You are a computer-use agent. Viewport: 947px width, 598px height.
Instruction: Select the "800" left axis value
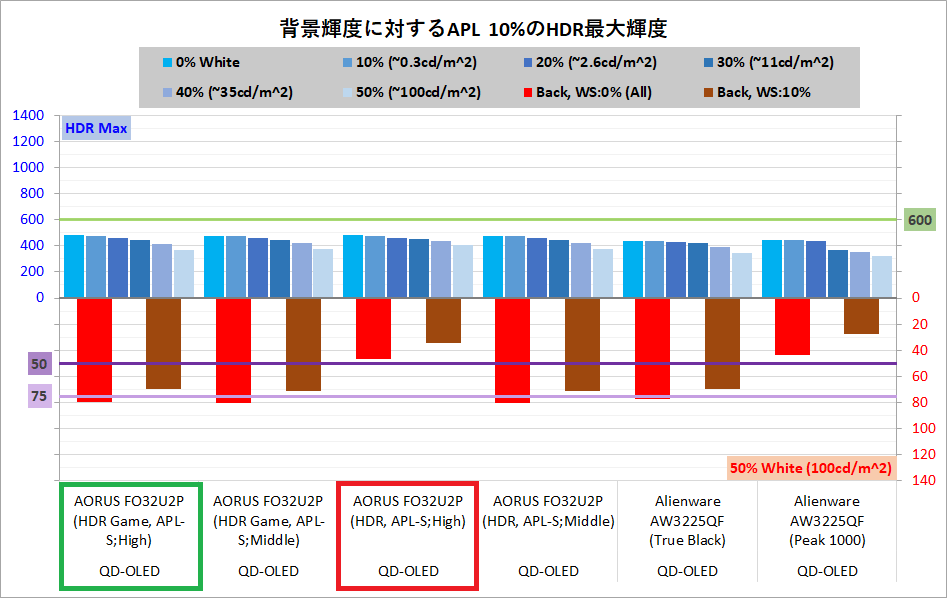[32, 193]
